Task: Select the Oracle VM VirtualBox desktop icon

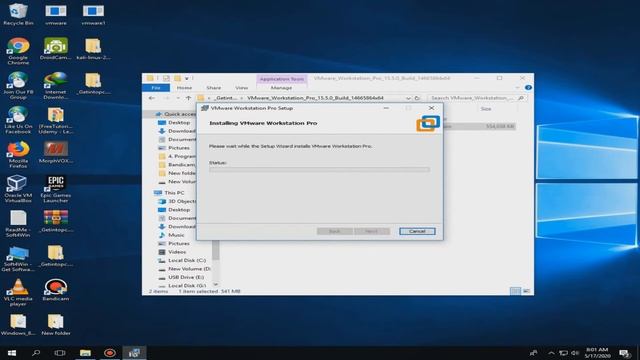Action: click(x=18, y=189)
